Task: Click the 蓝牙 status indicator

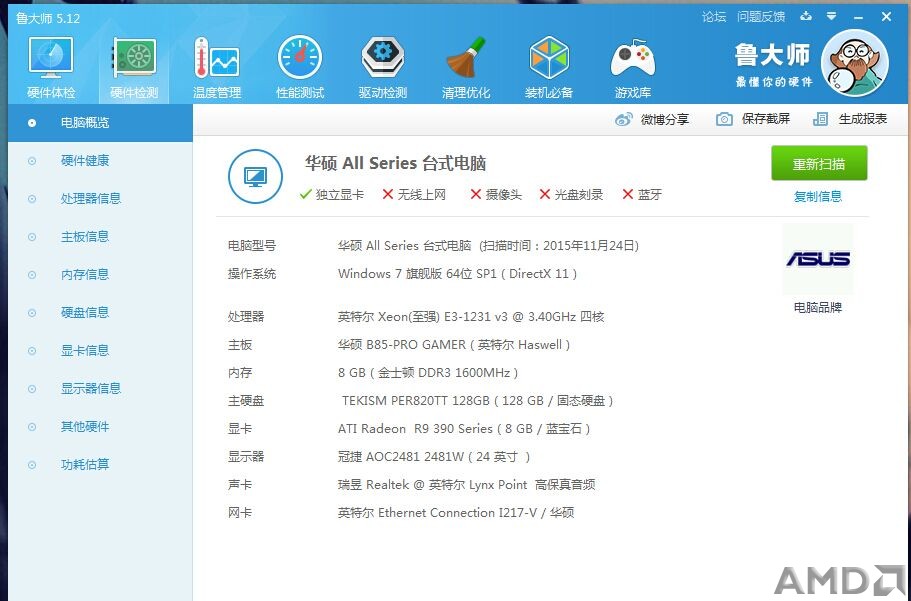Action: tap(642, 195)
